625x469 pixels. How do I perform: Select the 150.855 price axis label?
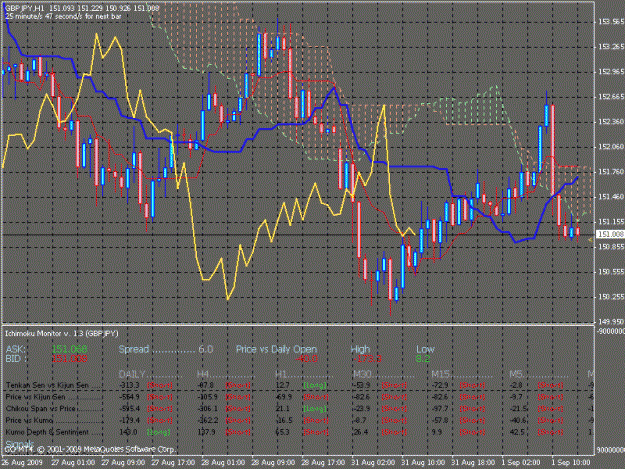(x=611, y=247)
